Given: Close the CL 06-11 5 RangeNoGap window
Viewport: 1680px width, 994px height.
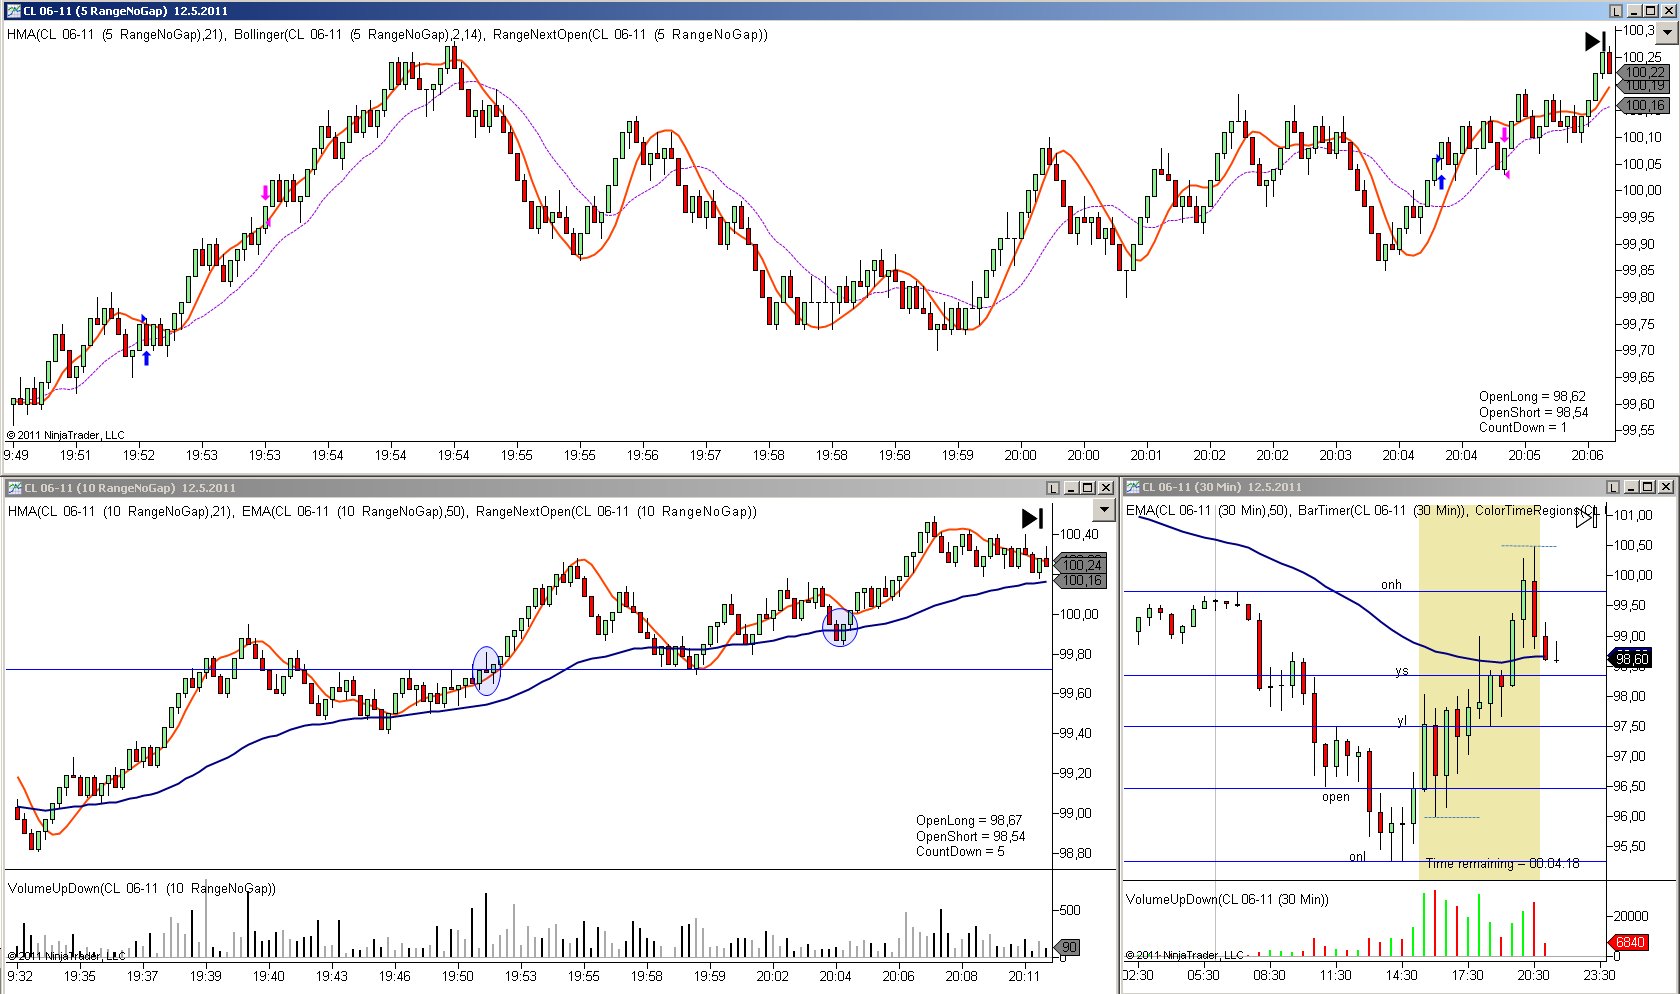Looking at the screenshot, I should (x=1668, y=11).
